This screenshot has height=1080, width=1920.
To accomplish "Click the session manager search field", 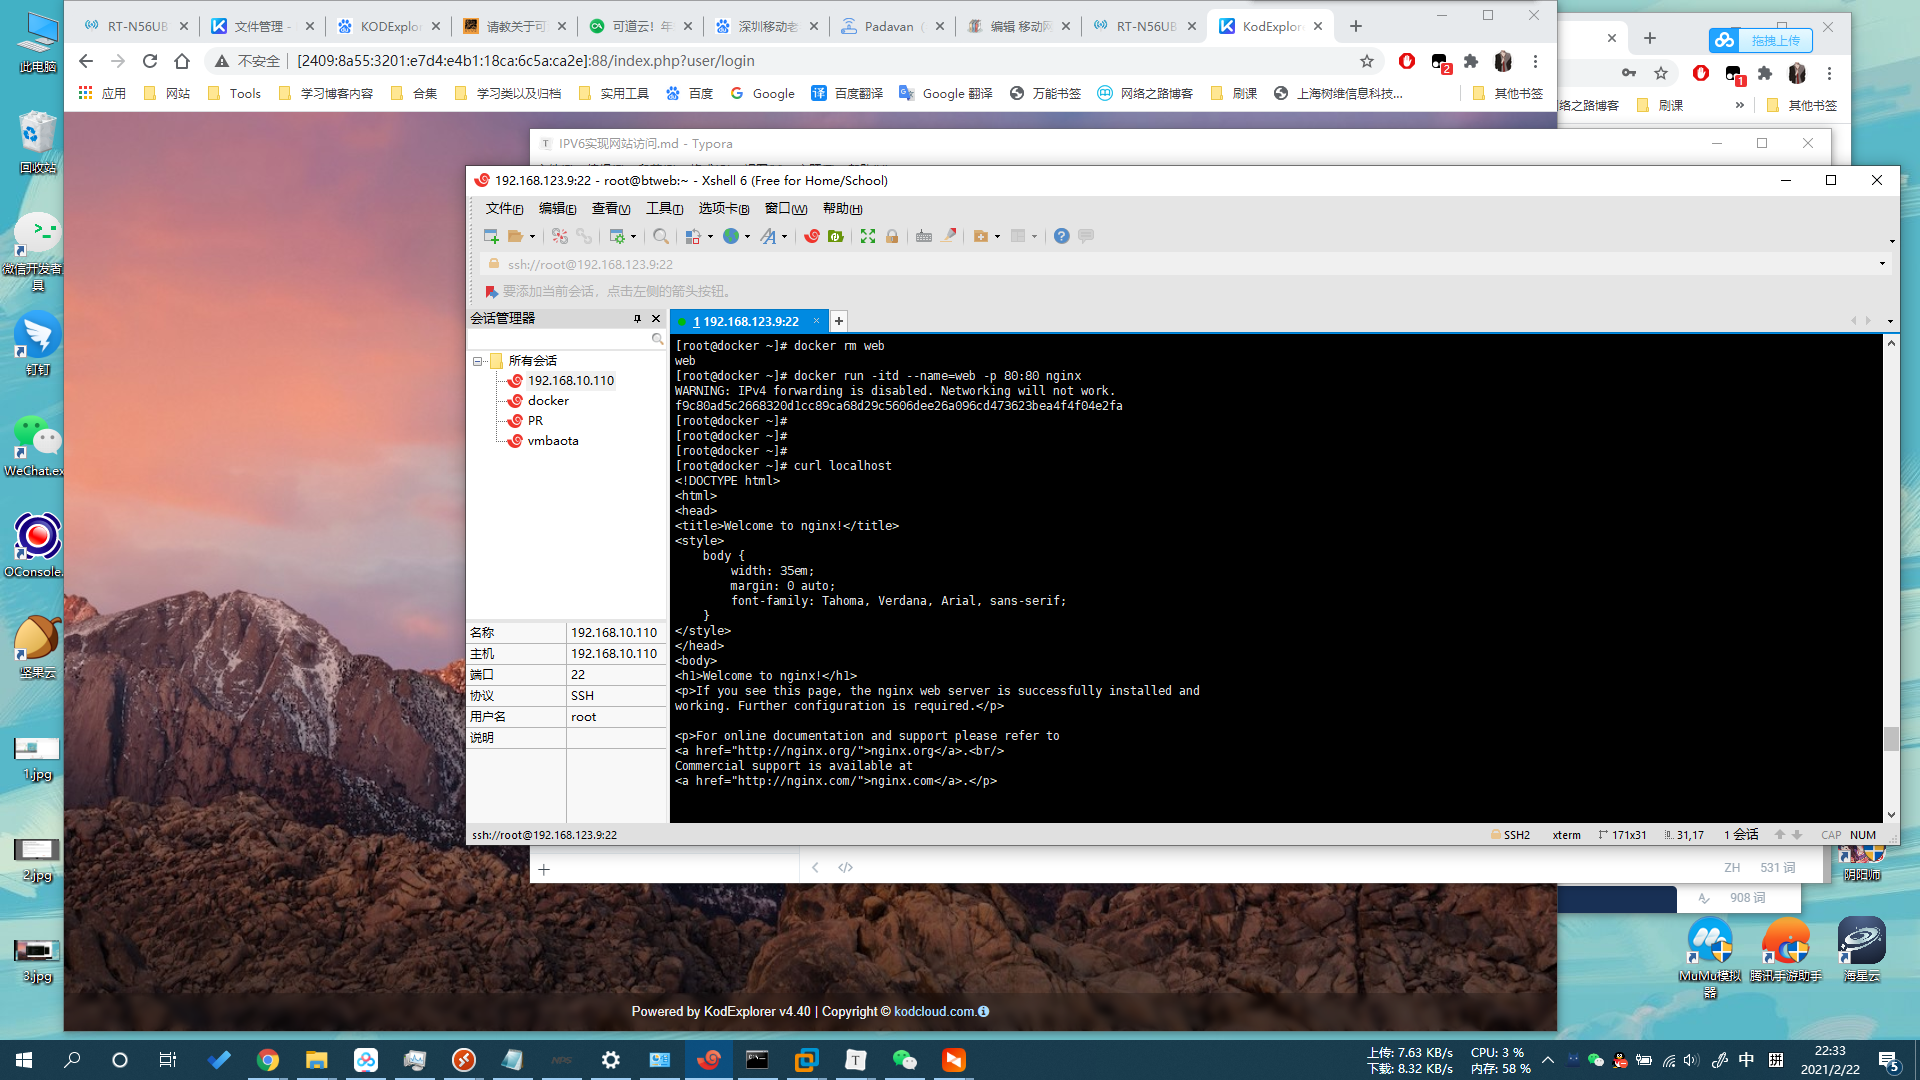I will pos(559,339).
